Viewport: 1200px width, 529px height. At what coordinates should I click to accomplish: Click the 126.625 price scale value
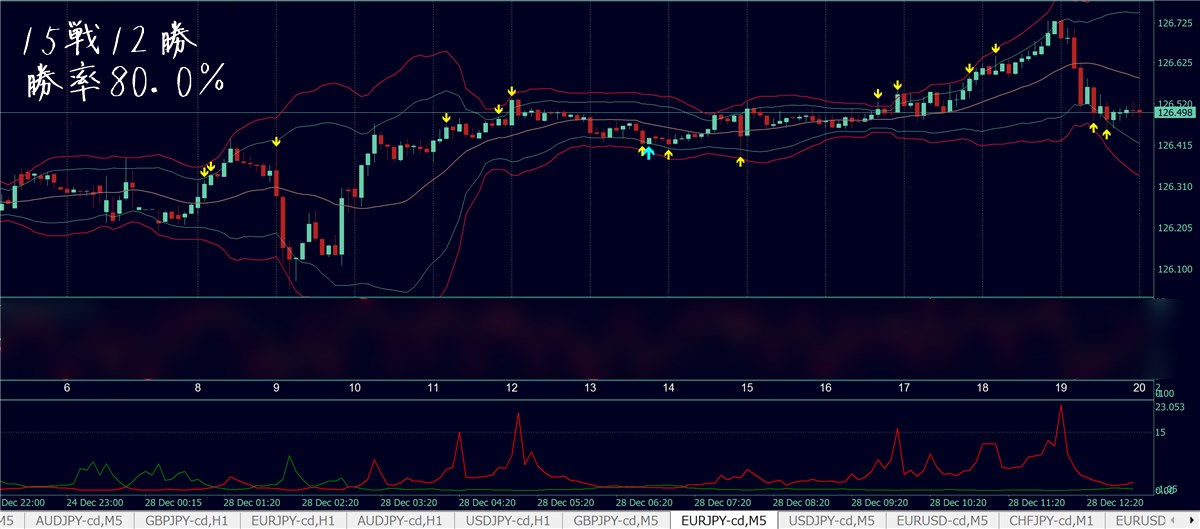[x=1174, y=63]
